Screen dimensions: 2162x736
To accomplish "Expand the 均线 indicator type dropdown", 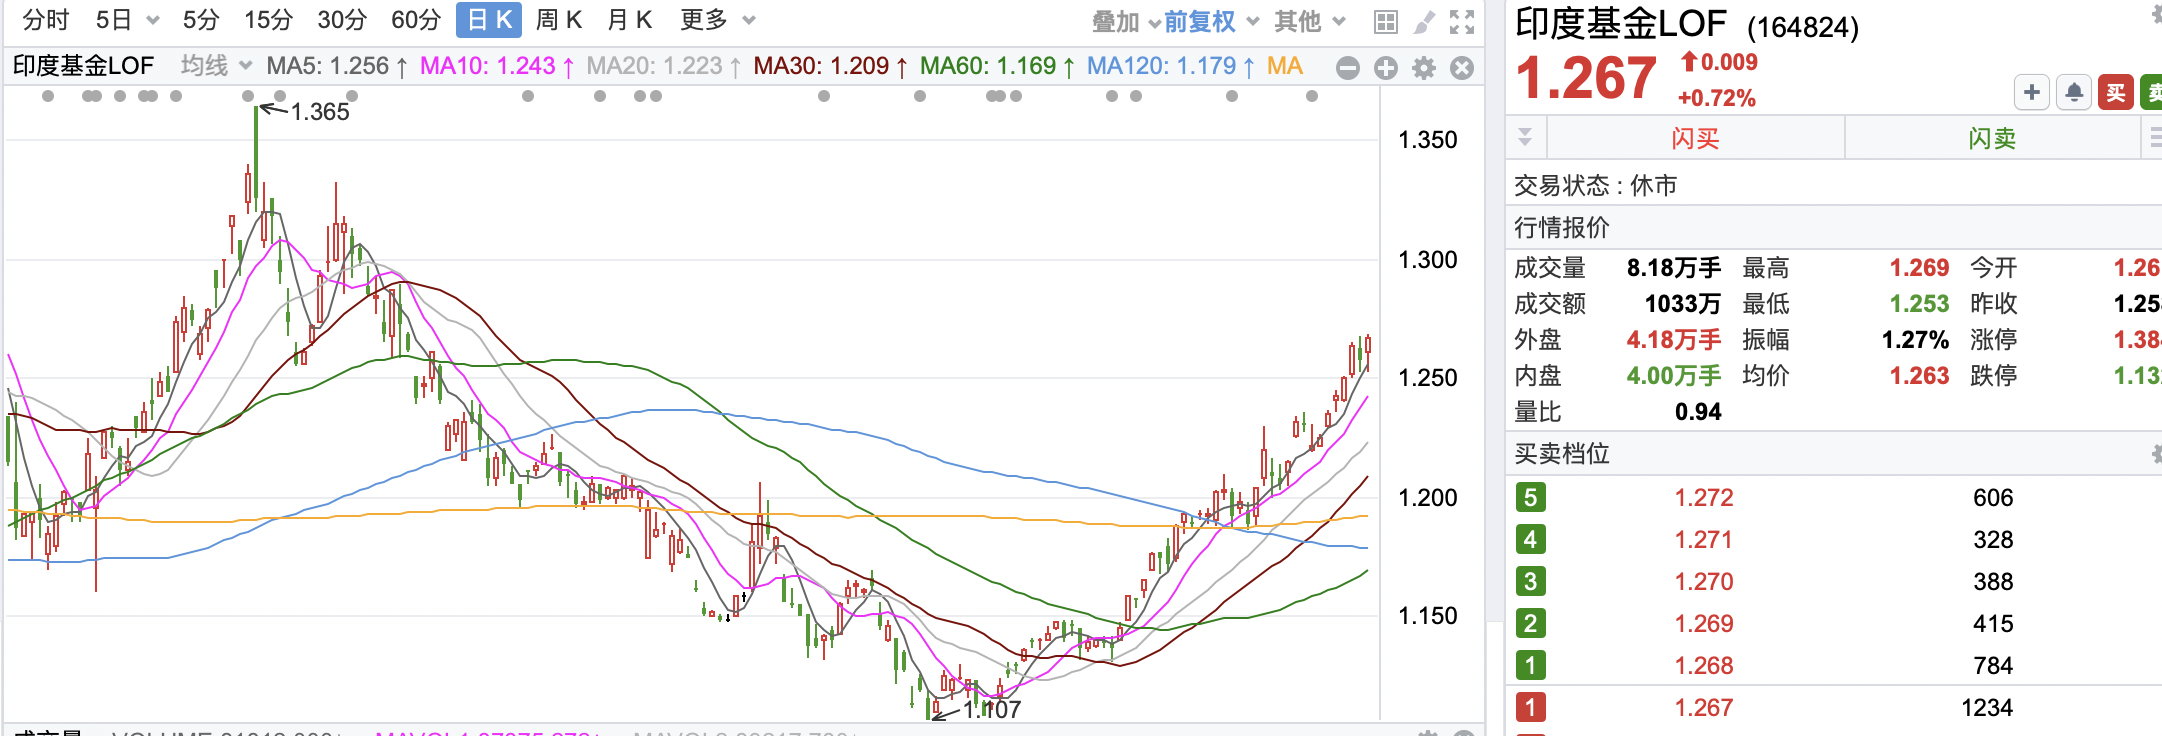I will tap(215, 66).
